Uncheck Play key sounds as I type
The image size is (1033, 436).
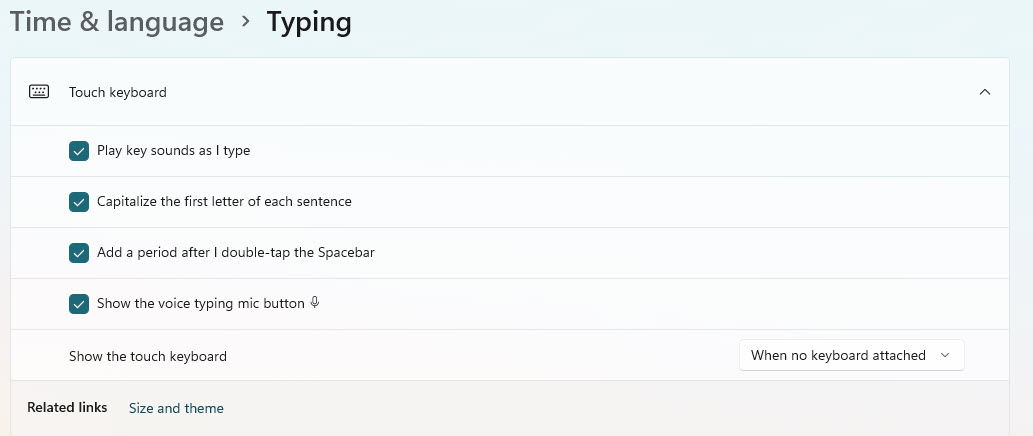coord(79,151)
